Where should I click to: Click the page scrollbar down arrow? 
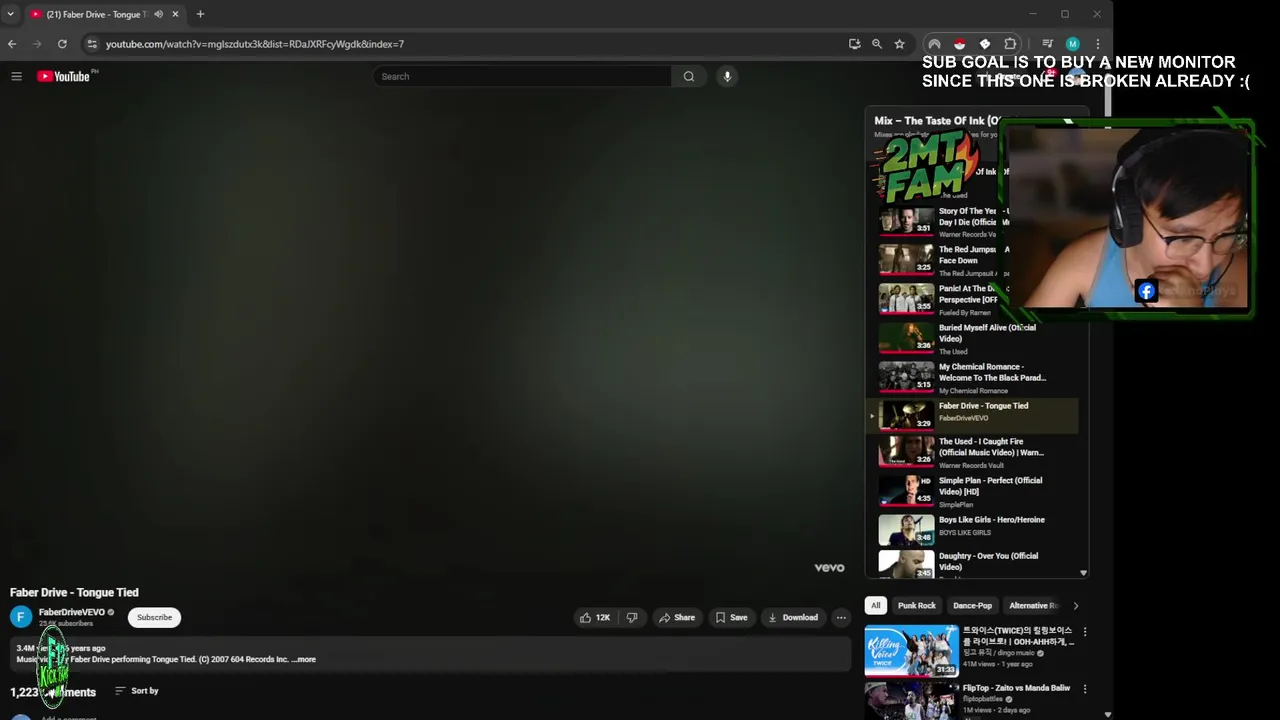(1107, 715)
